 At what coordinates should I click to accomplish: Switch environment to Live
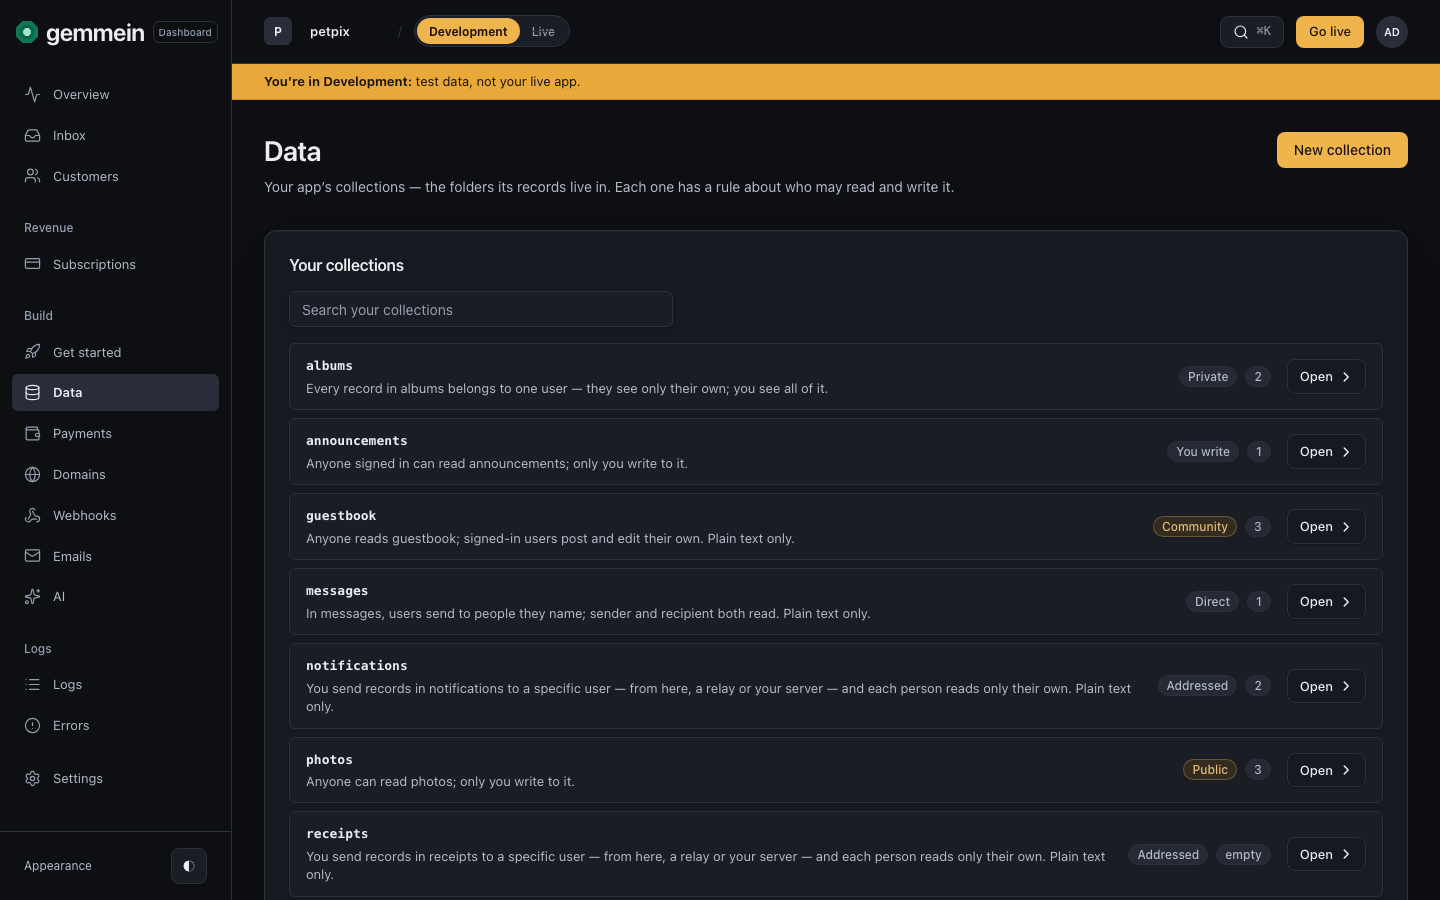tap(543, 32)
